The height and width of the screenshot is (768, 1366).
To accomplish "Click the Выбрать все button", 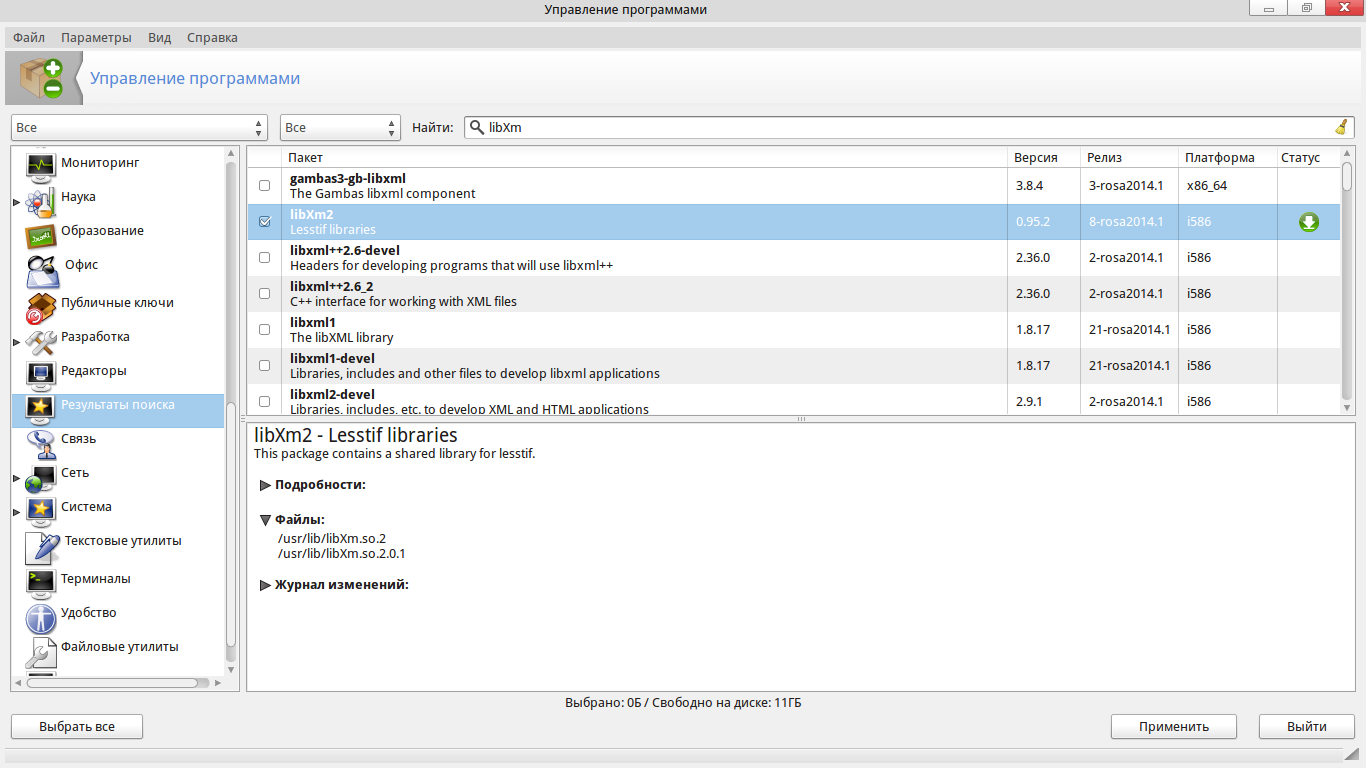I will [x=77, y=727].
